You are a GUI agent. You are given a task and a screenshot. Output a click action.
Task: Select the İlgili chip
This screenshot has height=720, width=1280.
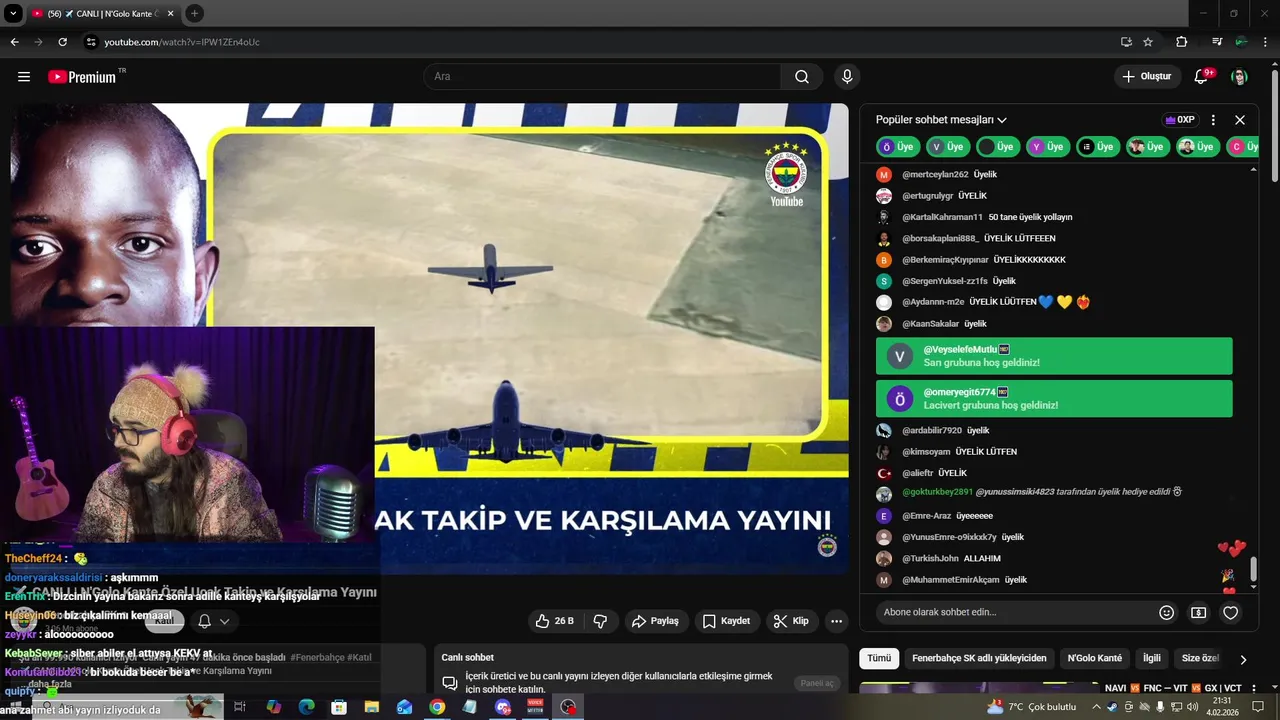click(1152, 659)
